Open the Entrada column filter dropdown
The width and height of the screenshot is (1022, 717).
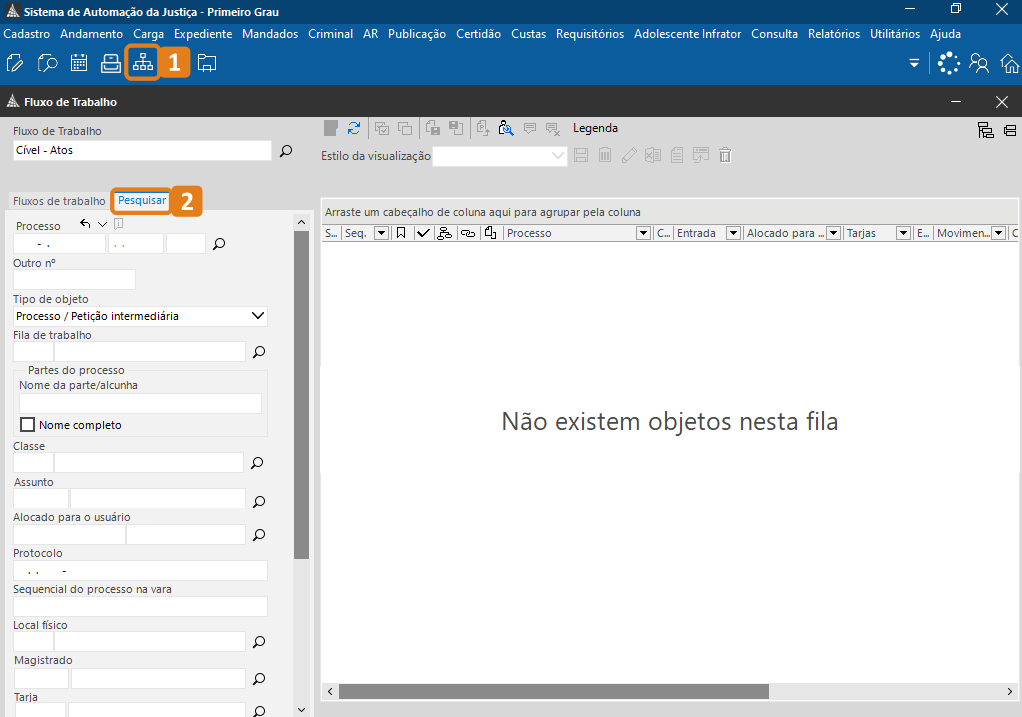pyautogui.click(x=734, y=233)
